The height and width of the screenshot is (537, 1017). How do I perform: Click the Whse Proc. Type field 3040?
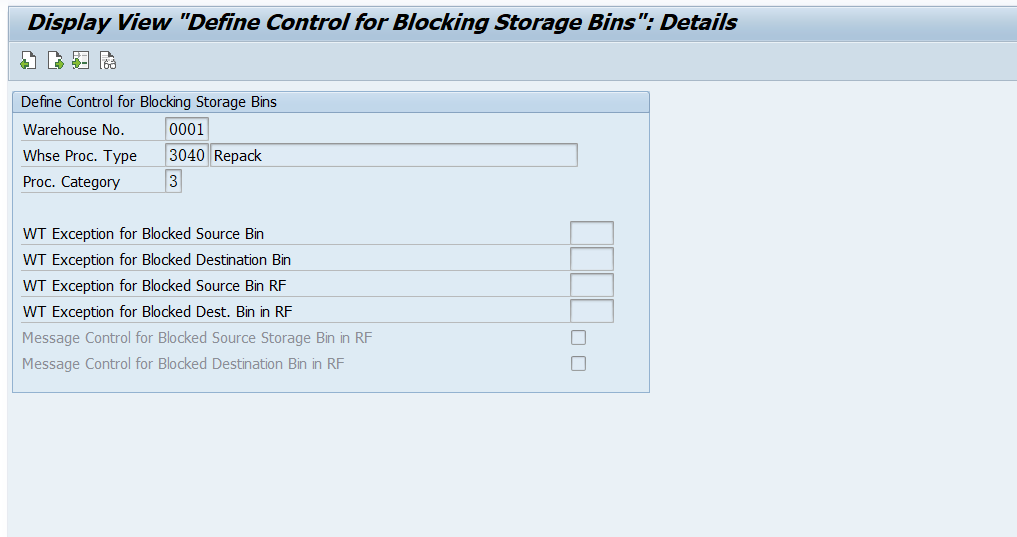[187, 156]
